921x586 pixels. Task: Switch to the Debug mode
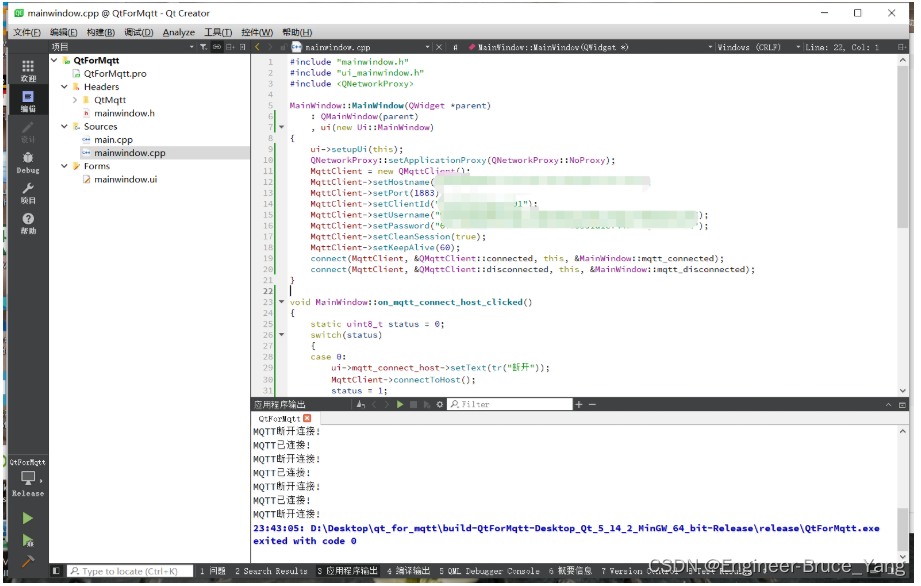tap(28, 163)
